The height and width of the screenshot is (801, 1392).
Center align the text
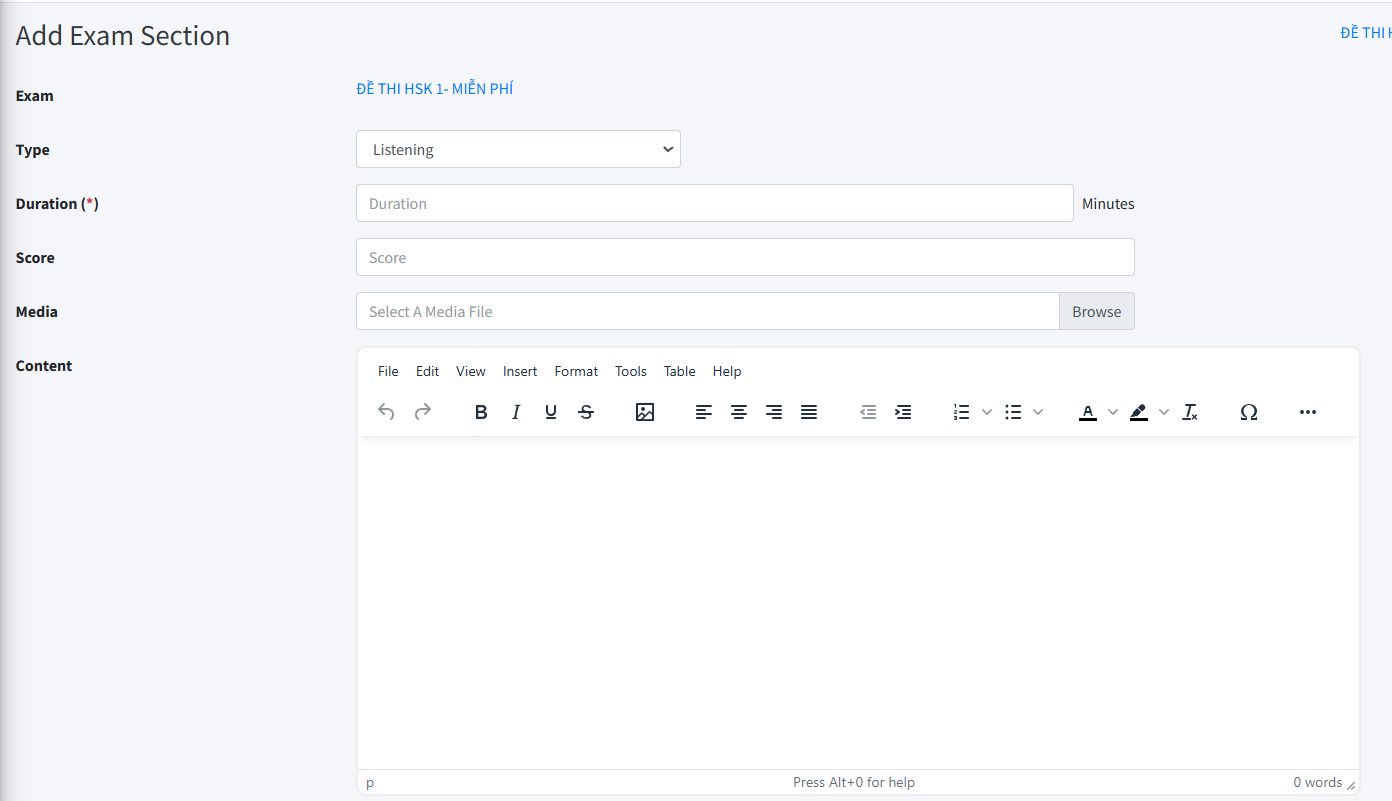[x=739, y=412]
